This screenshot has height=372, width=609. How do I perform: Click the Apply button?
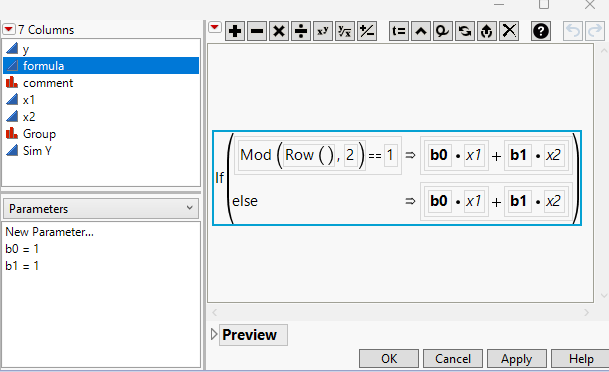[517, 359]
